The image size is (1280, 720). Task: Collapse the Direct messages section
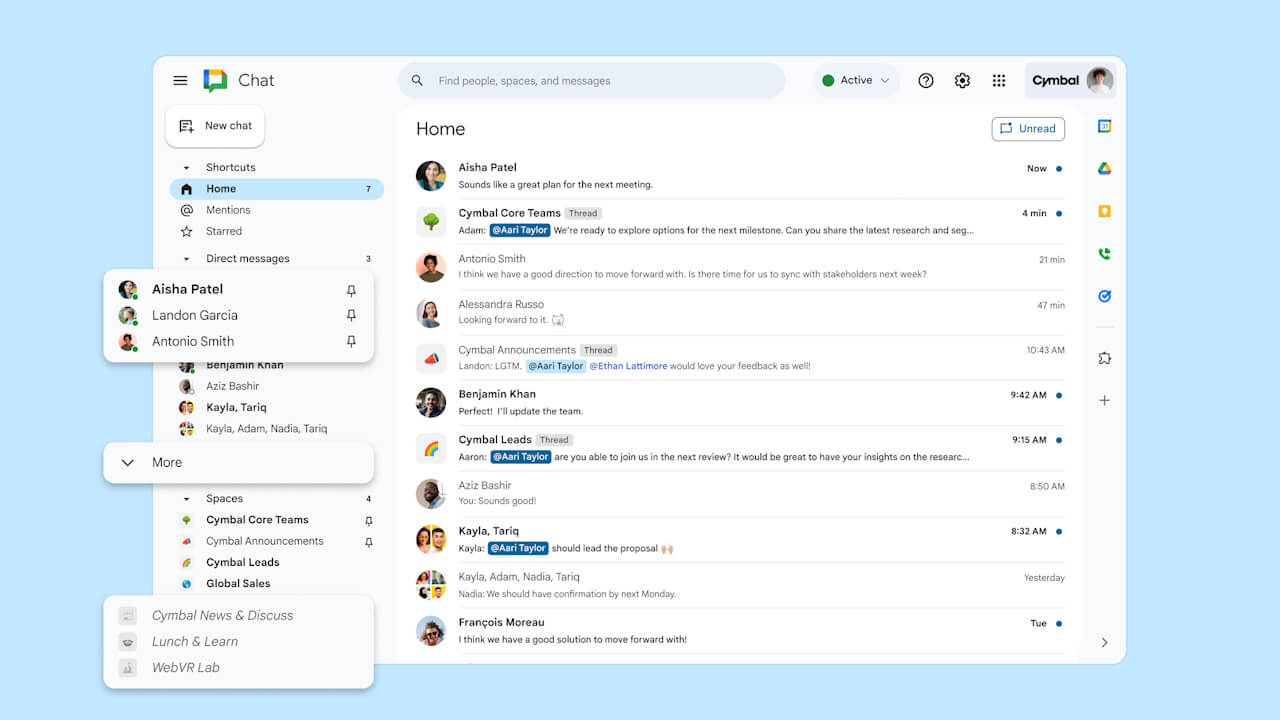186,258
